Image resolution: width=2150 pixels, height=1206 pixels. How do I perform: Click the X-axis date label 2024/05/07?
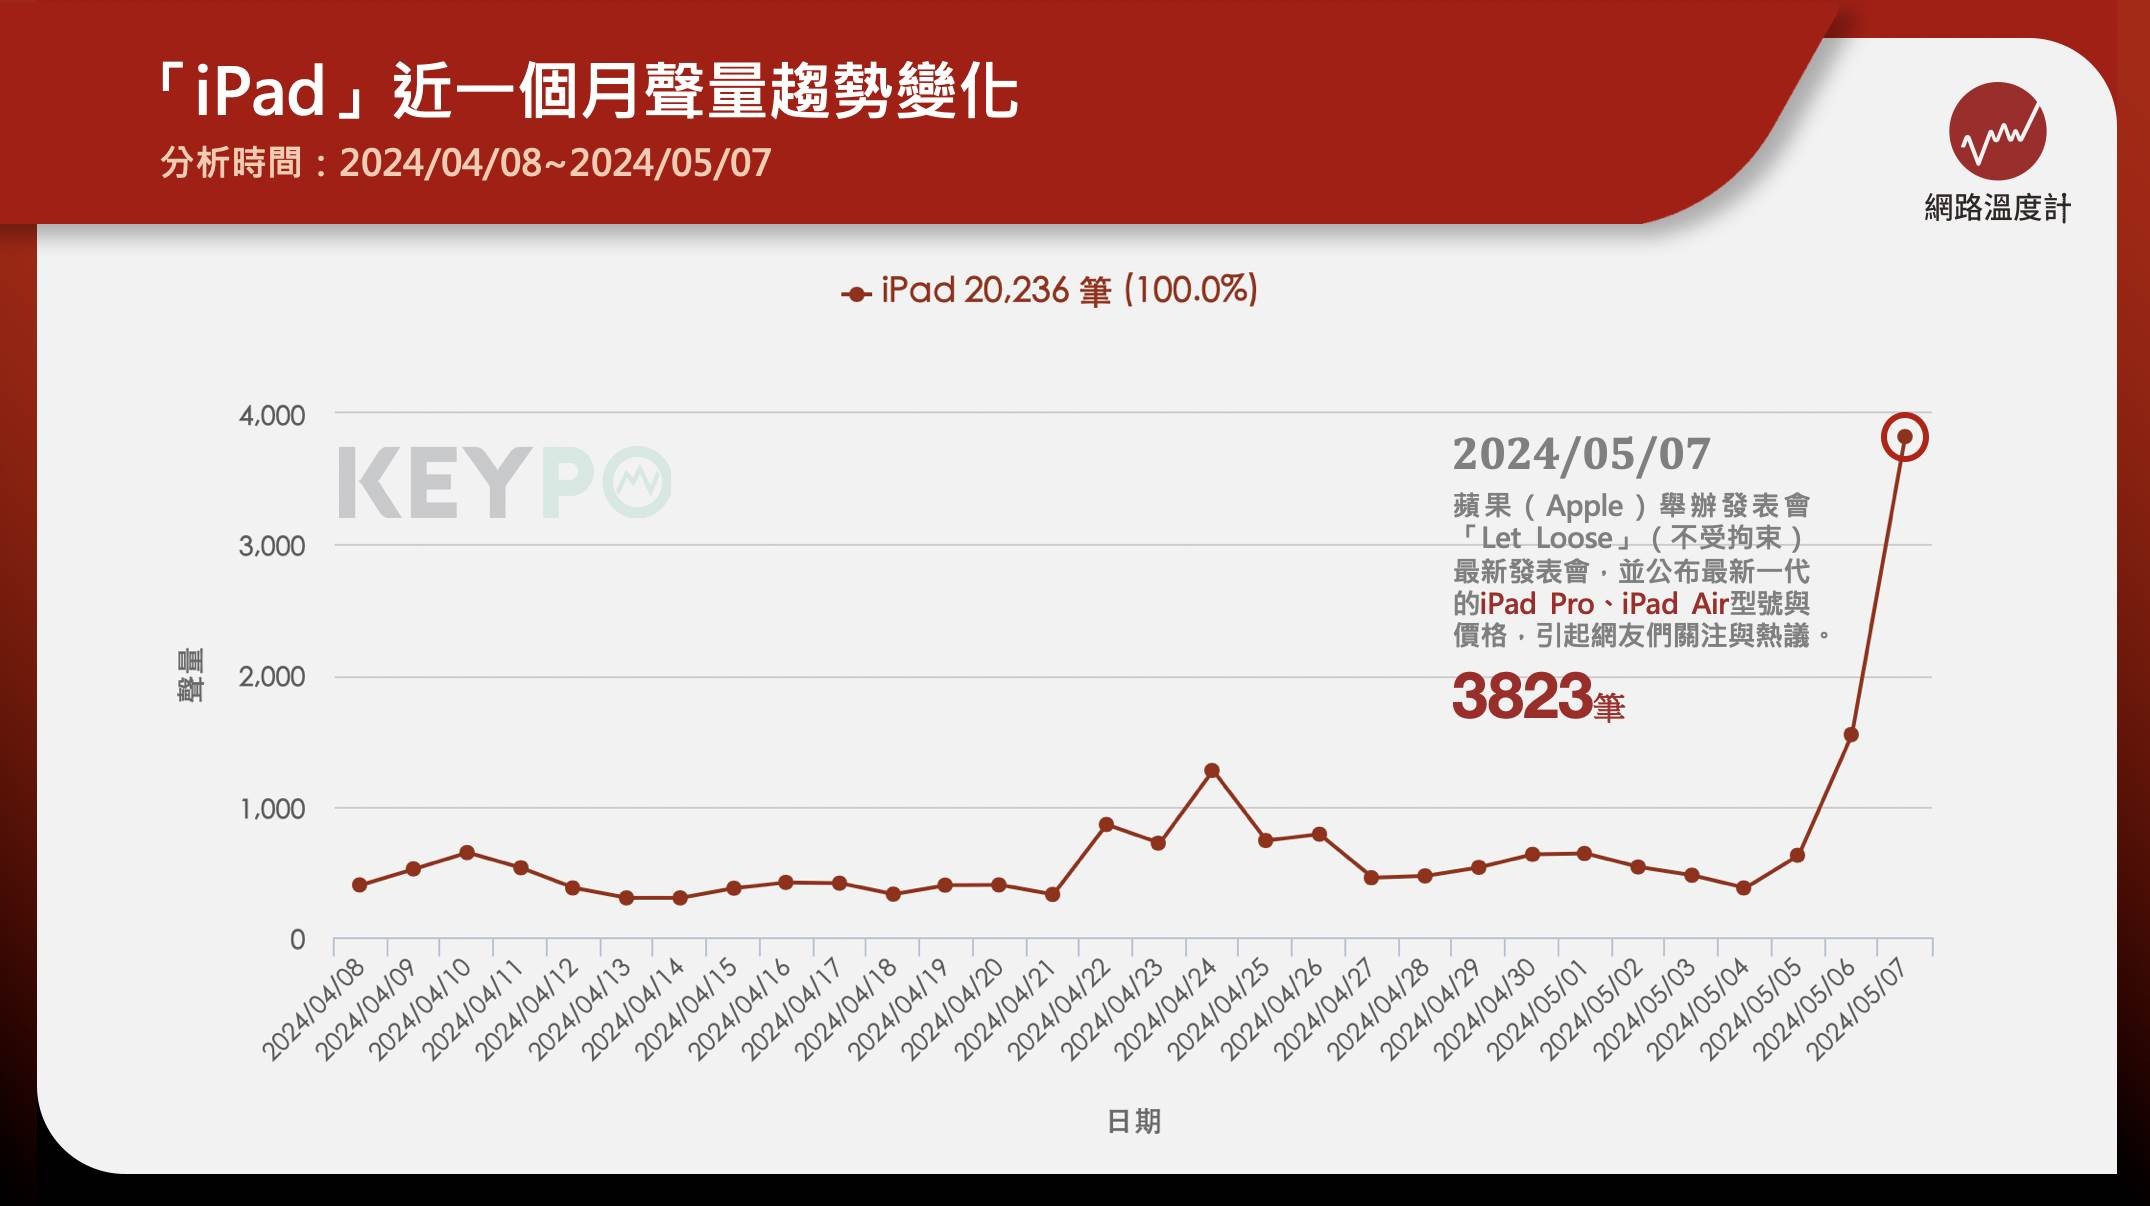[1858, 1009]
